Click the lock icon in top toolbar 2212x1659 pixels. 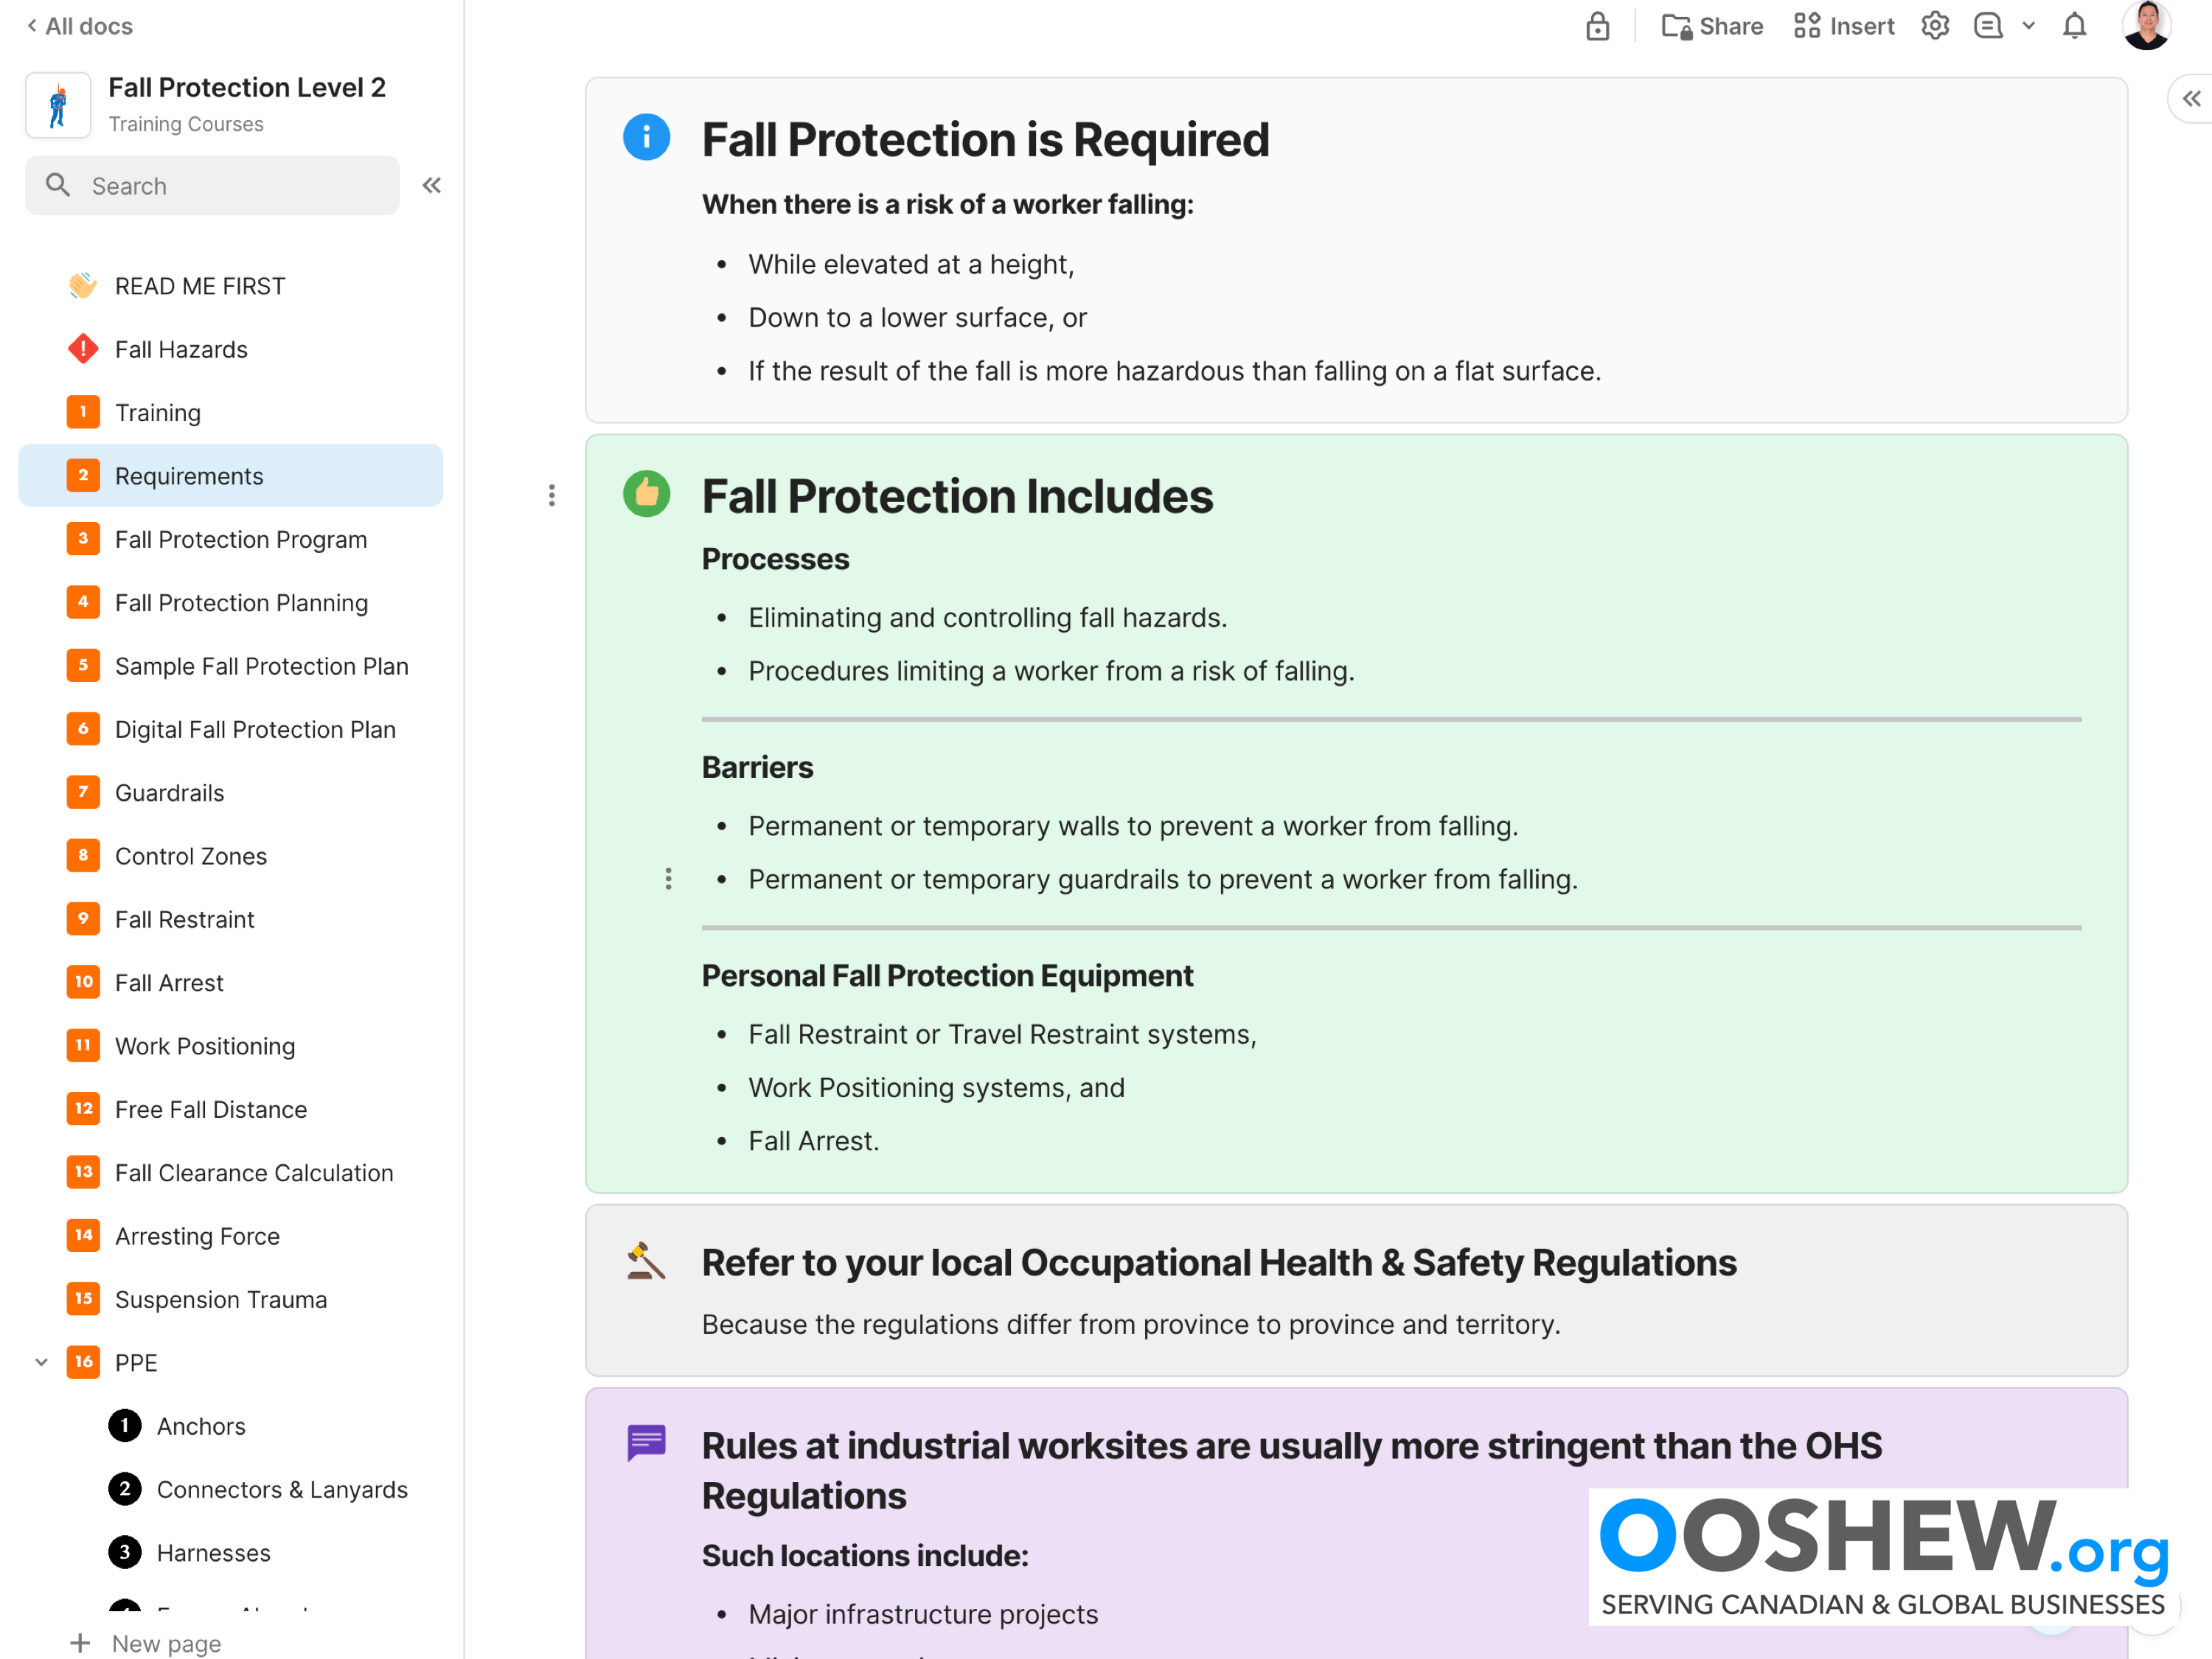tap(1597, 26)
